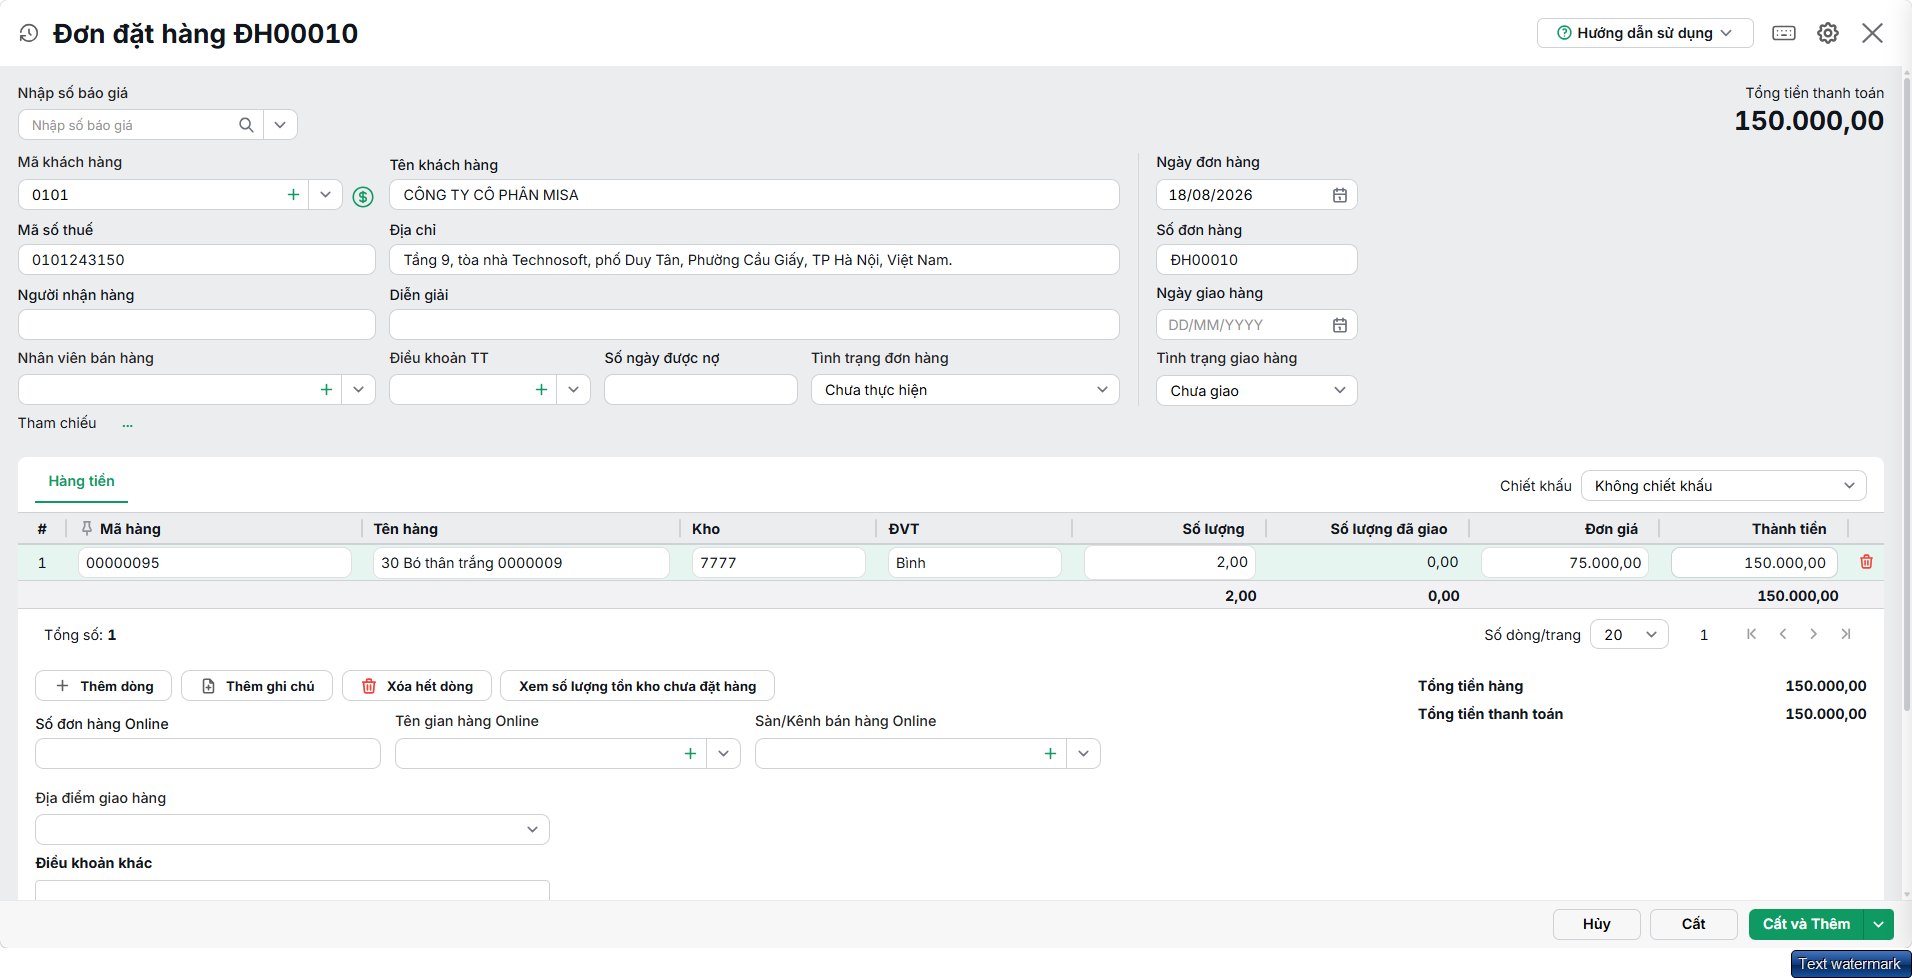Add new customer with plus in Mã khách hàng
This screenshot has height=978, width=1912.
[293, 195]
